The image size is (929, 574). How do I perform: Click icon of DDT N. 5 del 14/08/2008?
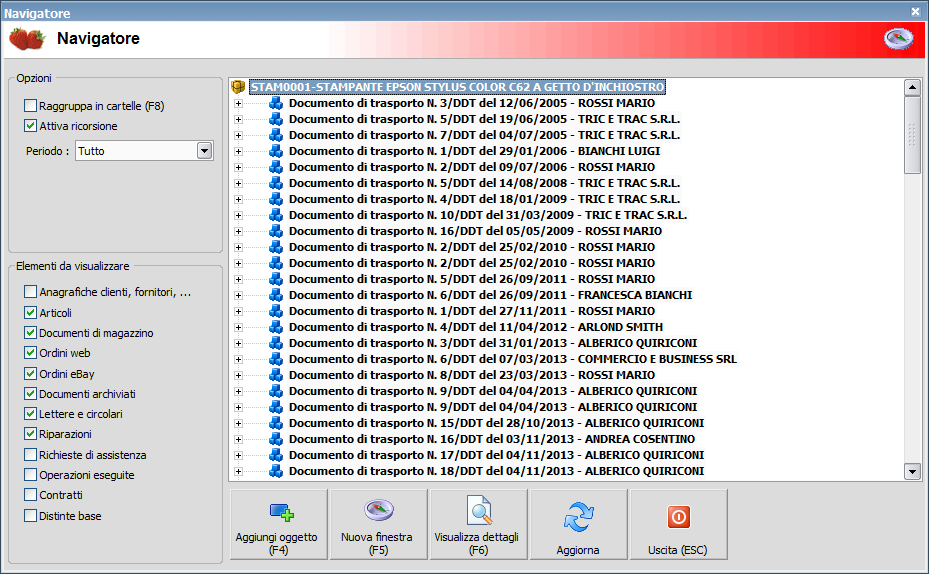tap(276, 183)
